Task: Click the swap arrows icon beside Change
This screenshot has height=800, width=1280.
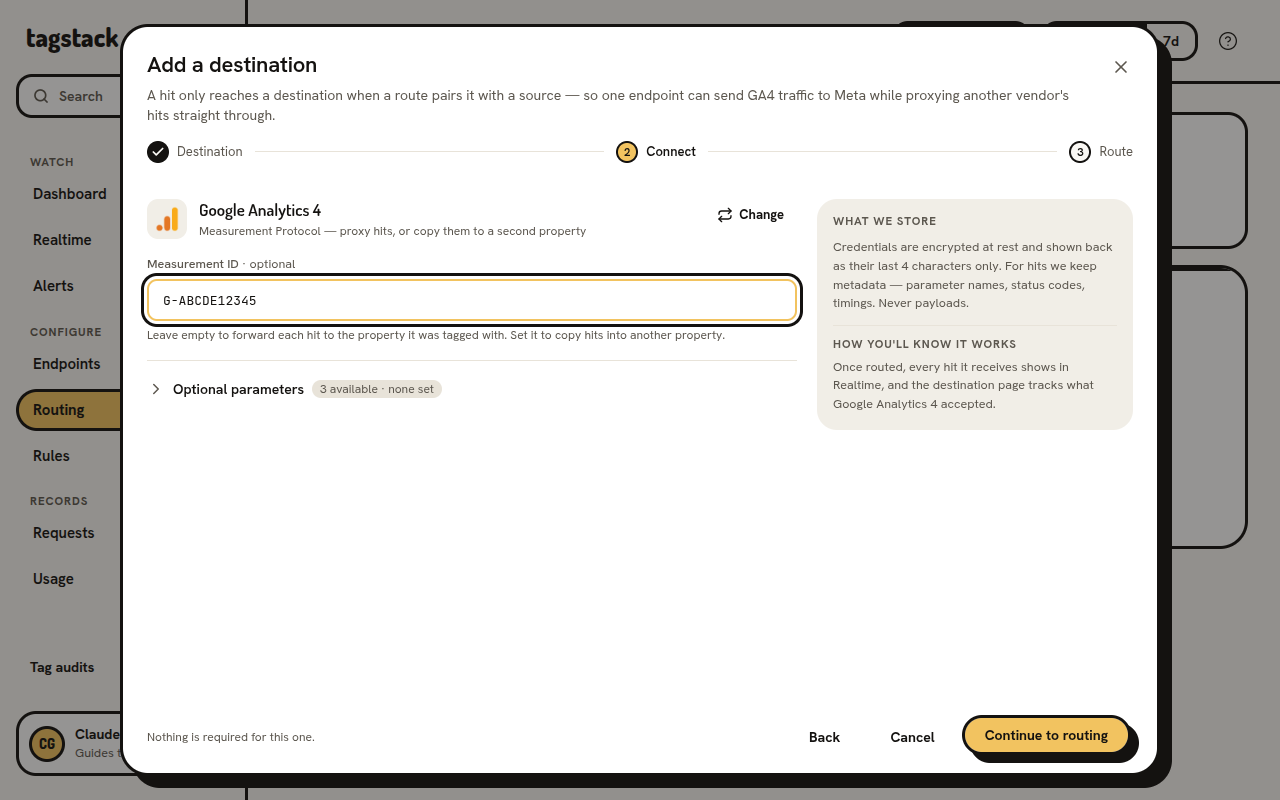Action: 725,215
